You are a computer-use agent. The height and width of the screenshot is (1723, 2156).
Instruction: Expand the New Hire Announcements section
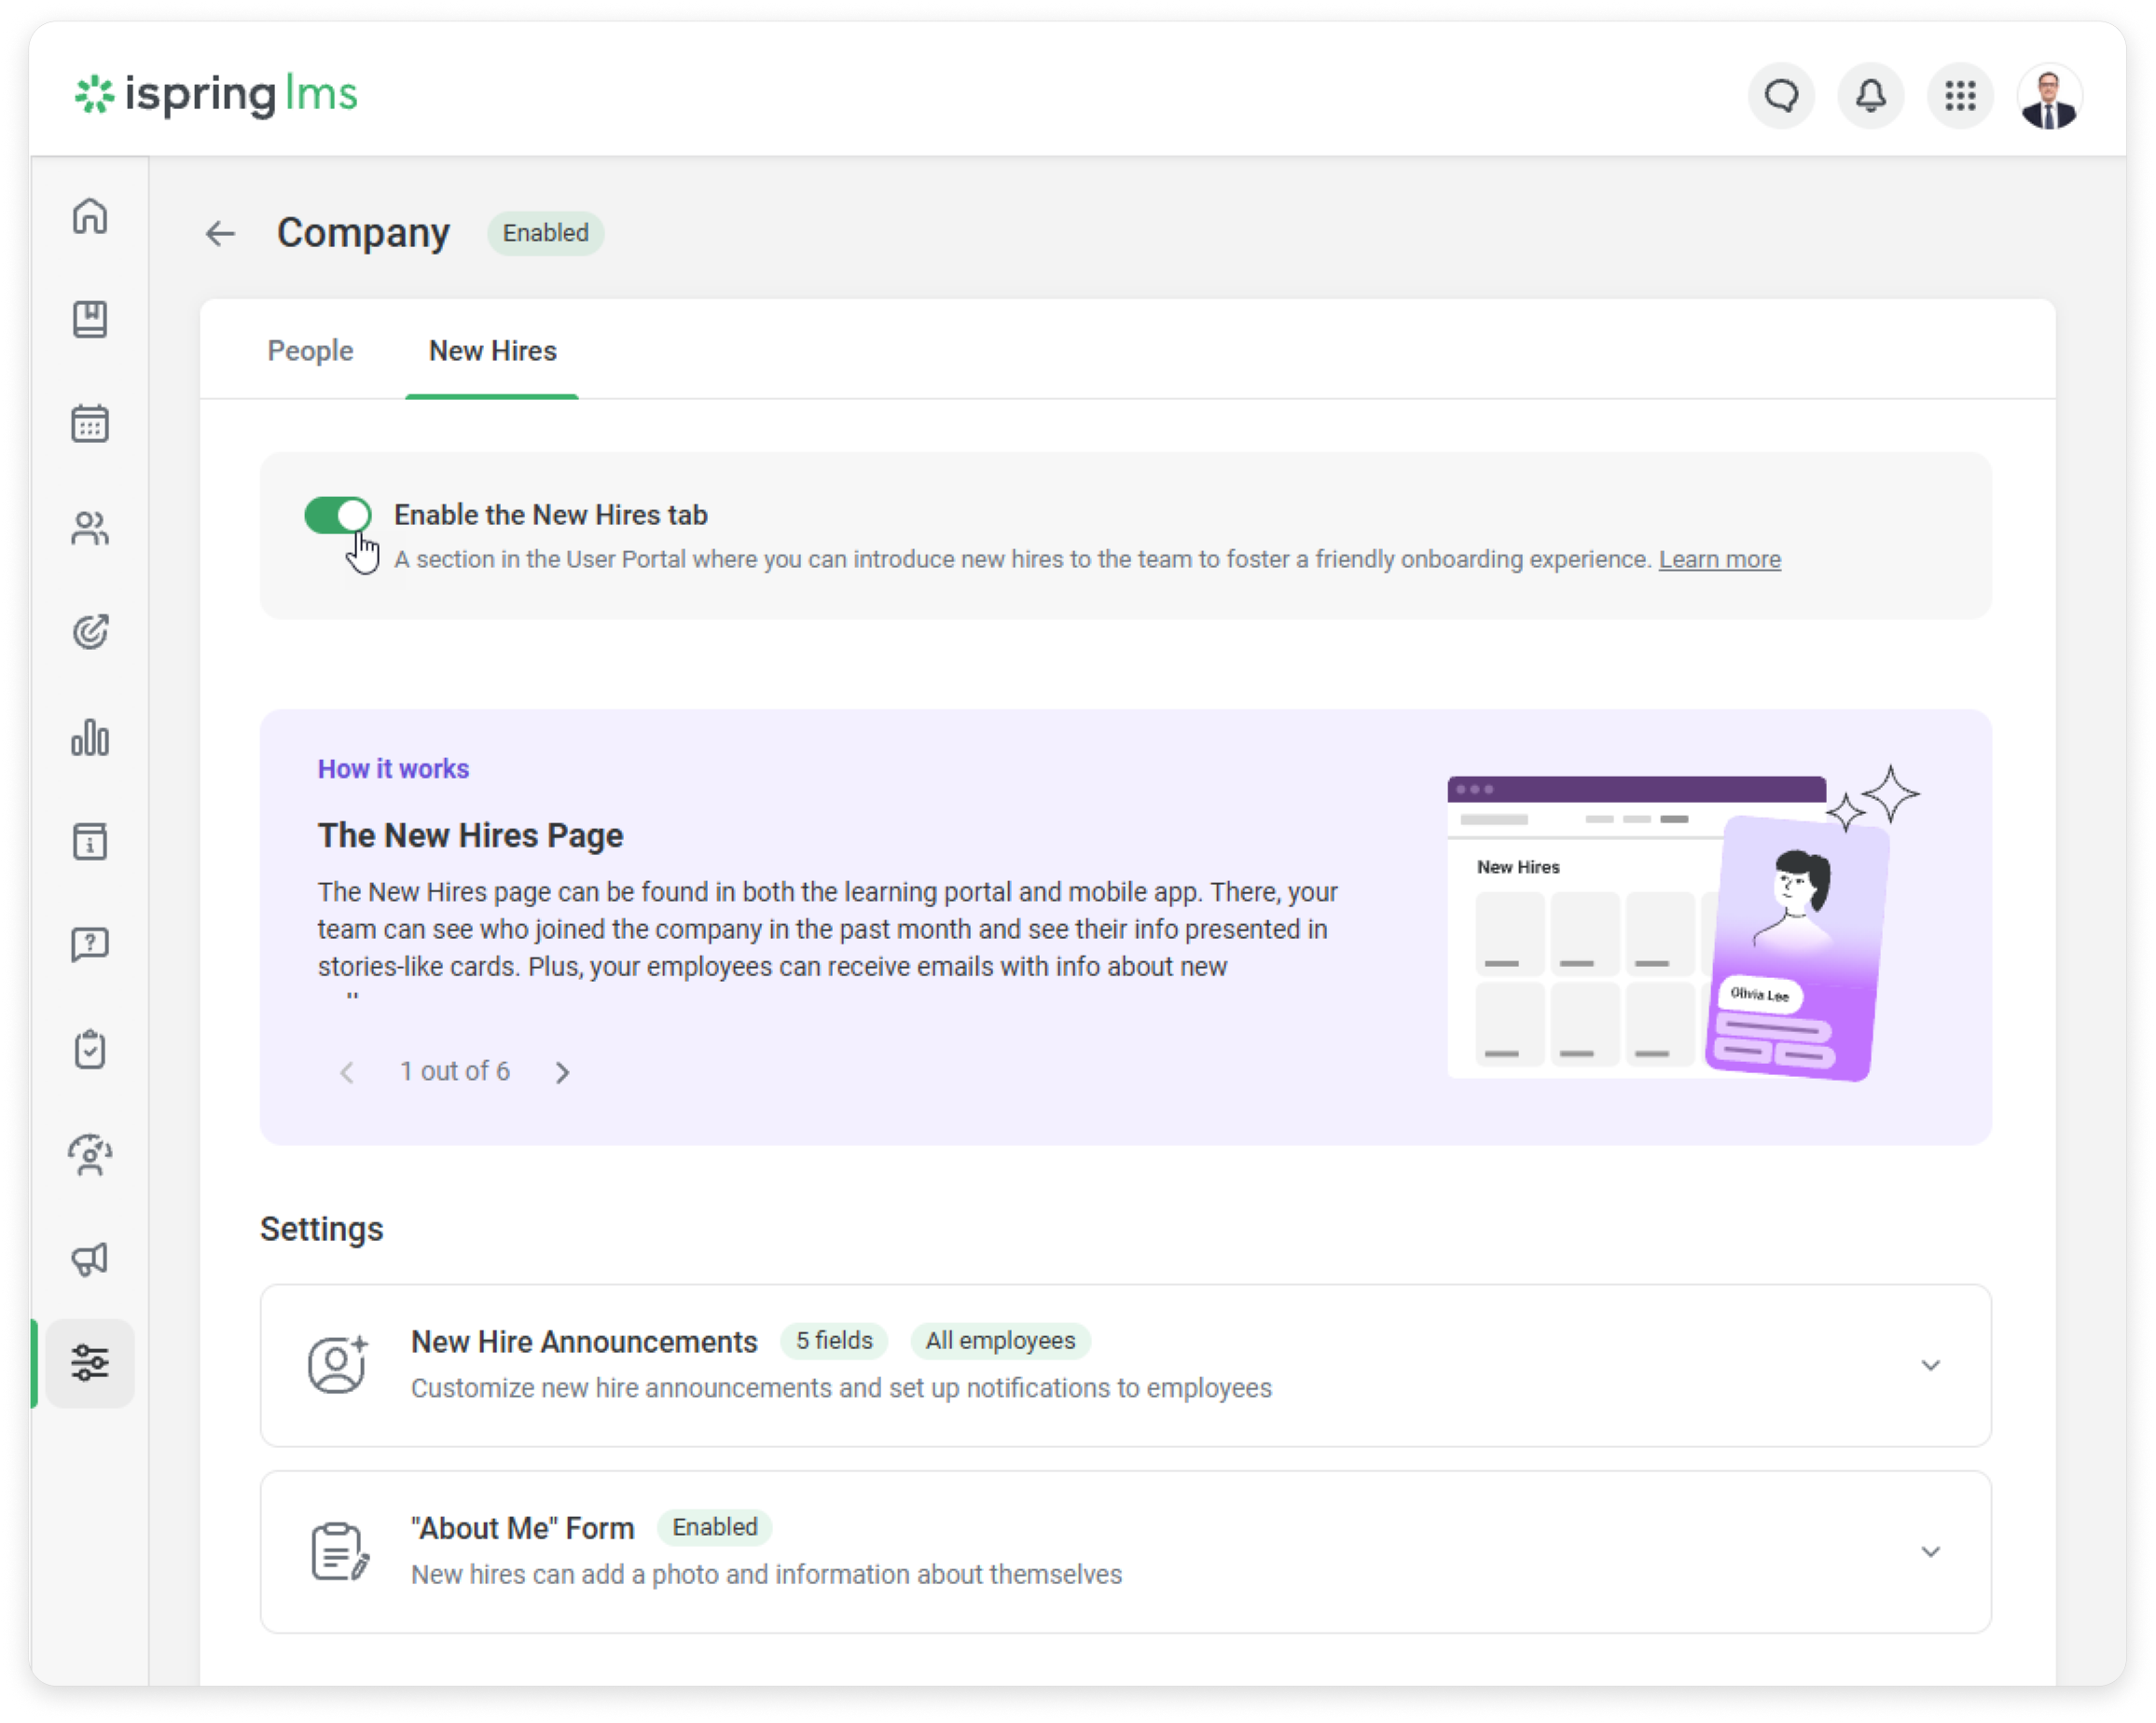tap(1930, 1365)
